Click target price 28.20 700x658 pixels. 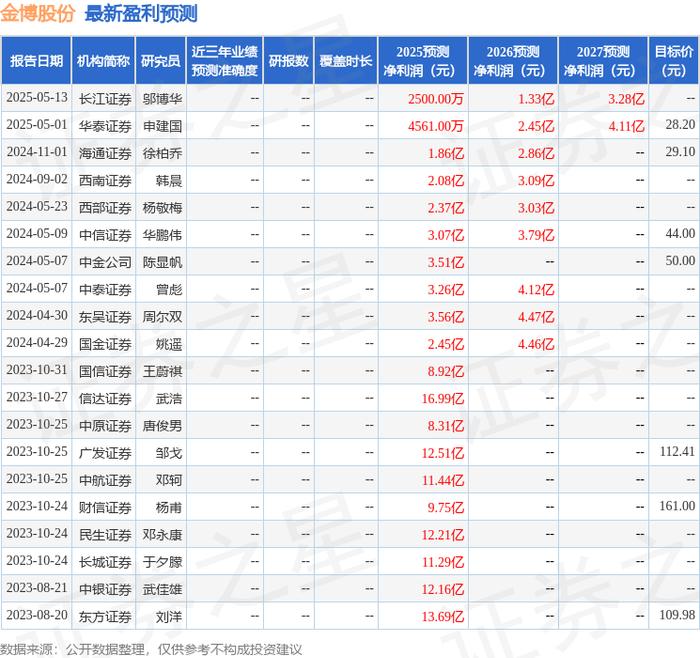click(680, 125)
